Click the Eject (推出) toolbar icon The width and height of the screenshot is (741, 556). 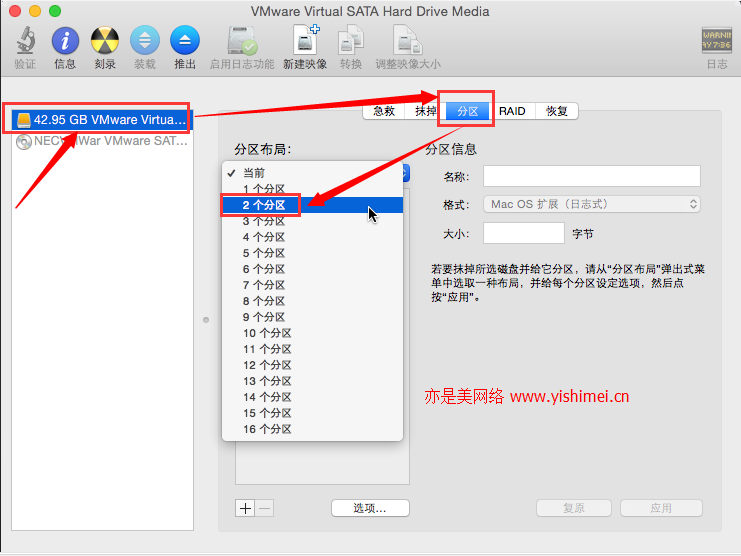[185, 40]
